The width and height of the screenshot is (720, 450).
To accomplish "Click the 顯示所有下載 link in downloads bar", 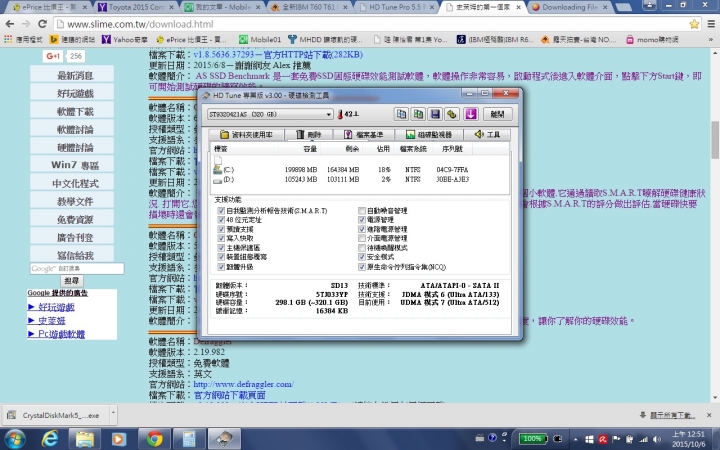I will click(672, 415).
